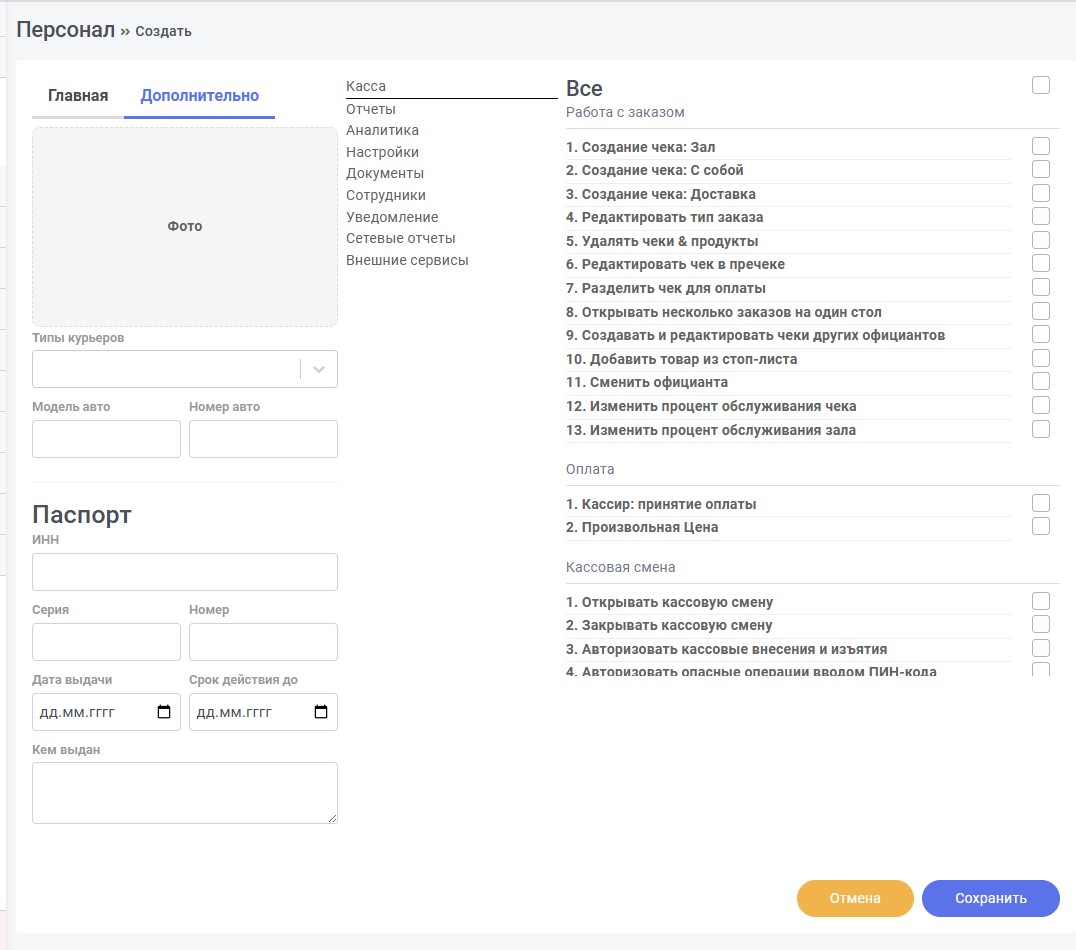
Task: Open Внешние сервисы permissions
Action: coord(407,260)
